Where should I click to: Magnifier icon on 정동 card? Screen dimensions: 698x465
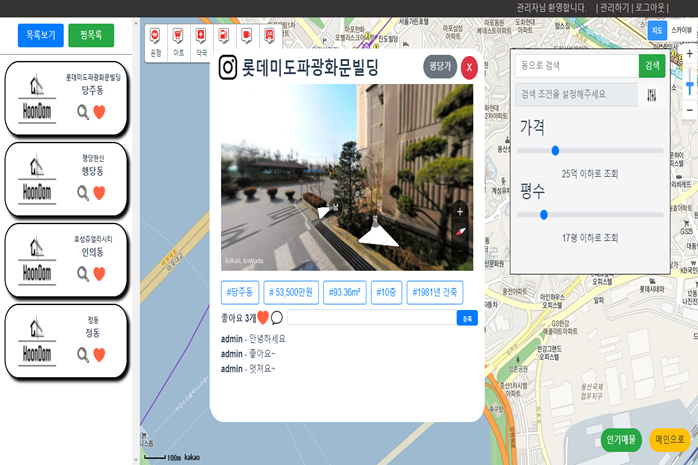[x=83, y=355]
